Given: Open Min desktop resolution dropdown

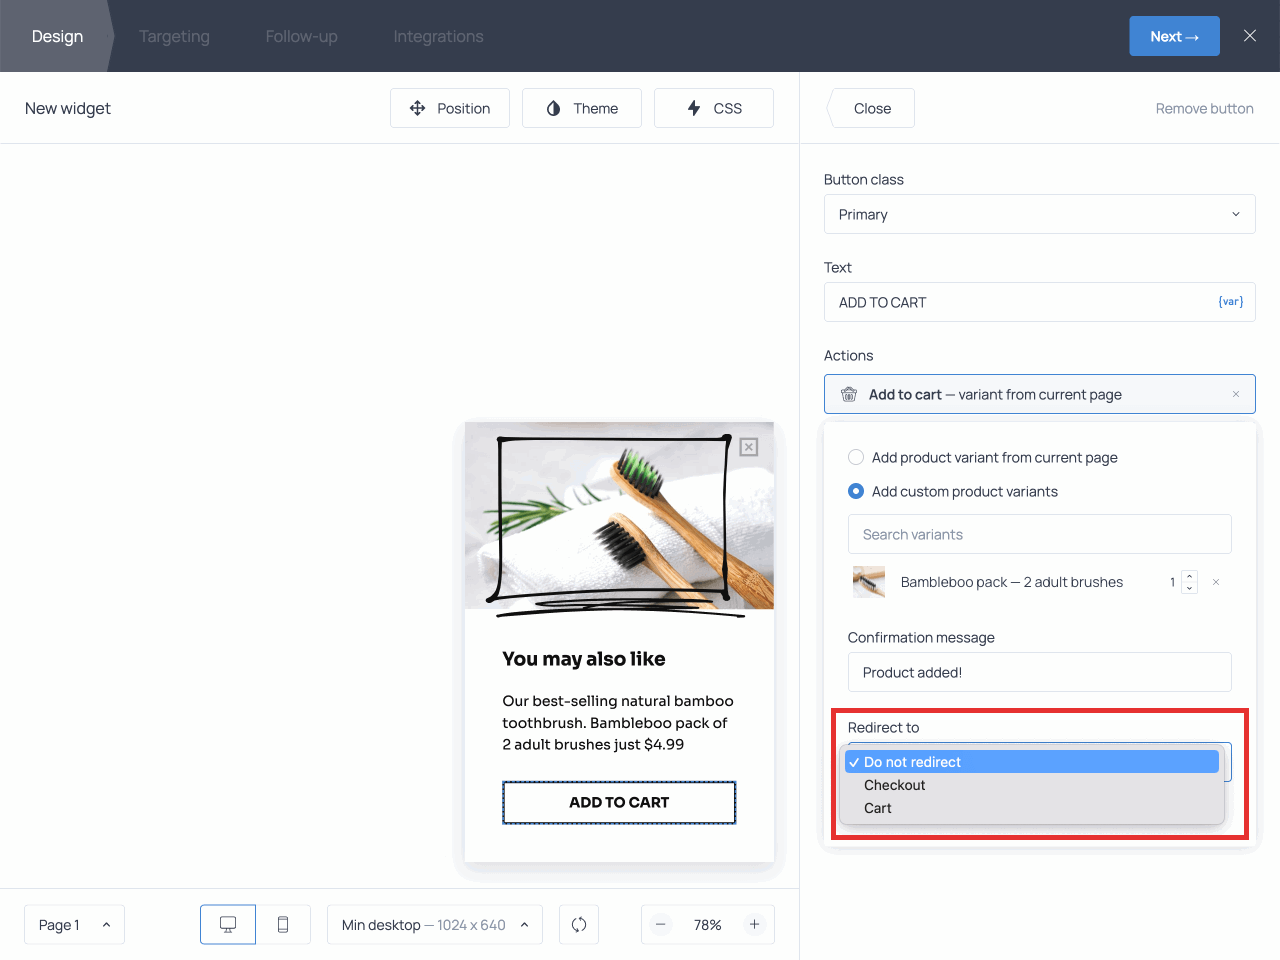Looking at the screenshot, I should [434, 925].
